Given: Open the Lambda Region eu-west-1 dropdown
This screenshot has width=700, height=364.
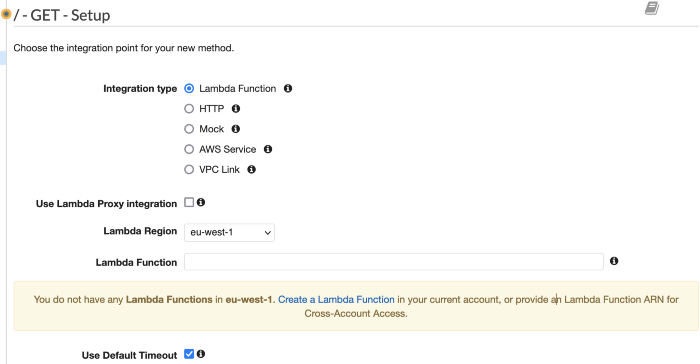Looking at the screenshot, I should 229,232.
